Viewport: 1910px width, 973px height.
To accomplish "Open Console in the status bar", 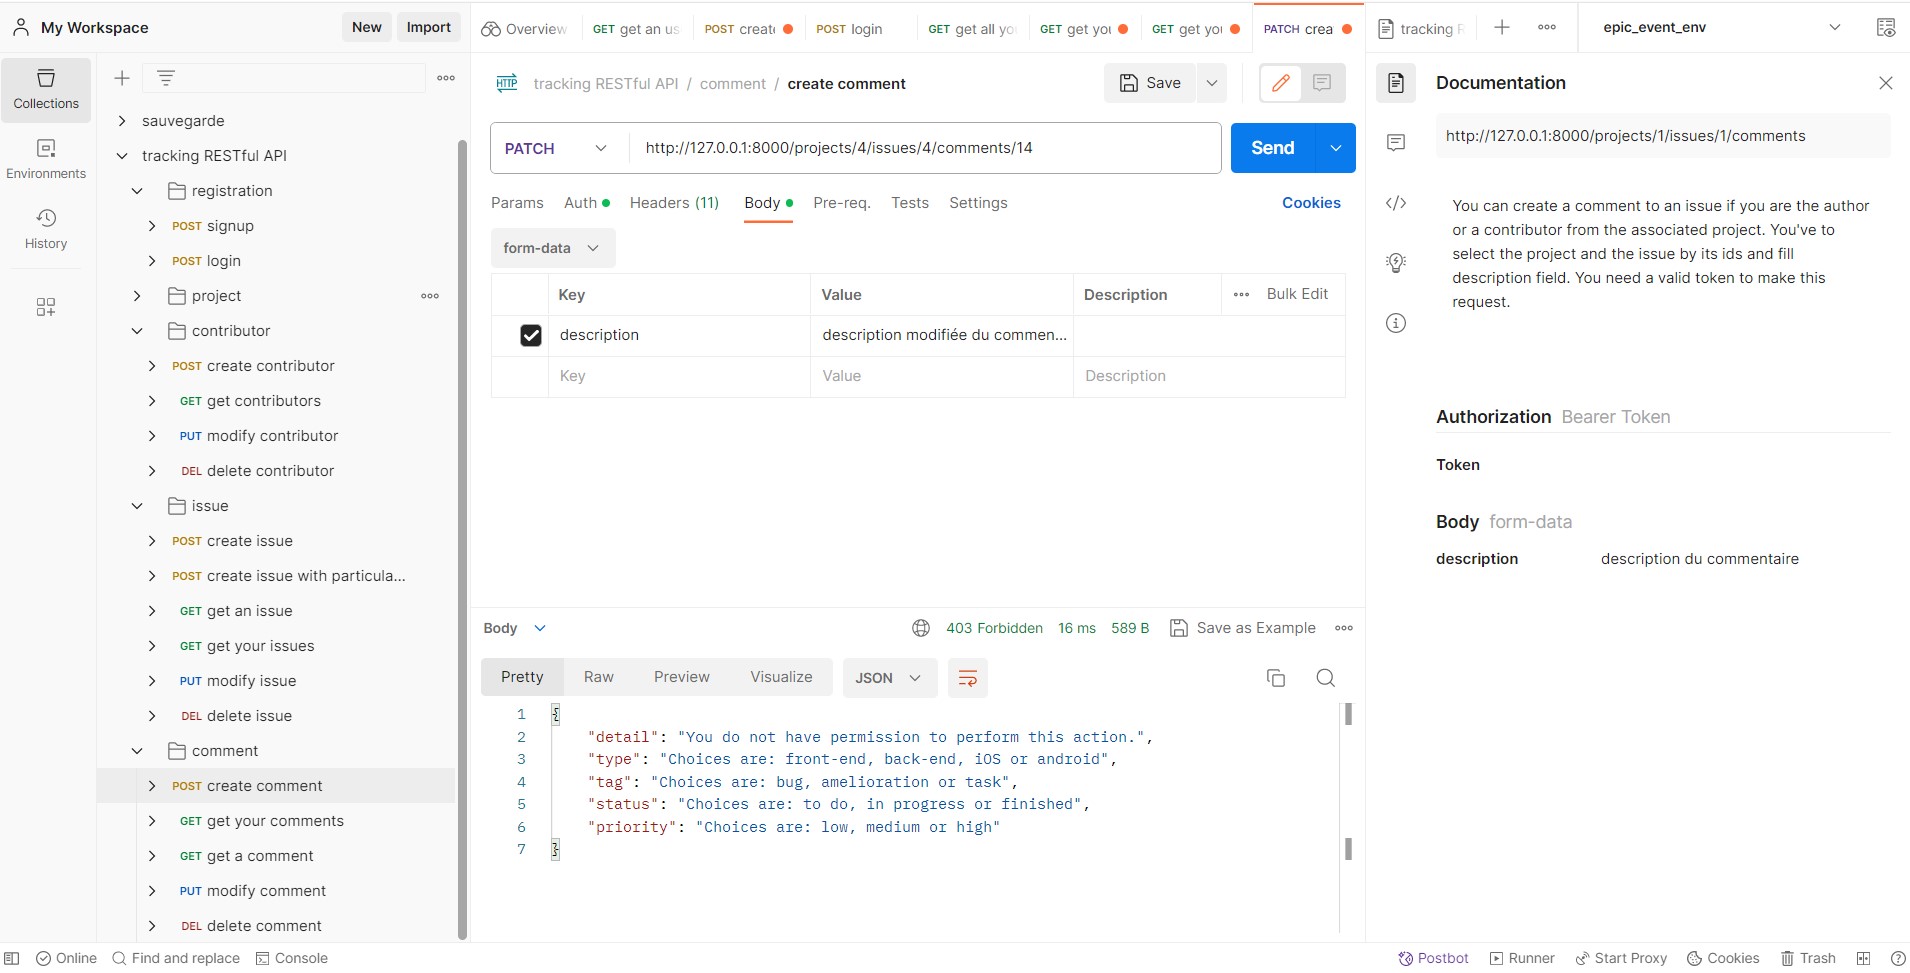I will [292, 958].
